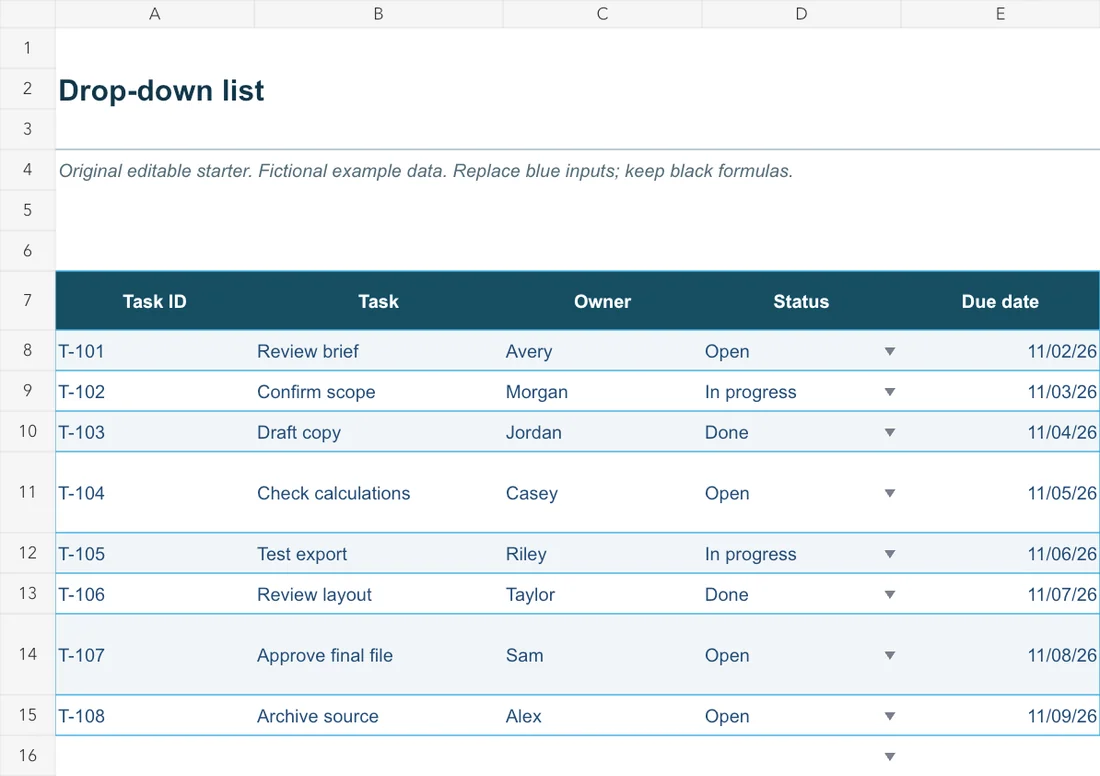Screen dimensions: 1100x776
Task: Open the Status dropdown arrow for T-102
Action: pyautogui.click(x=890, y=392)
